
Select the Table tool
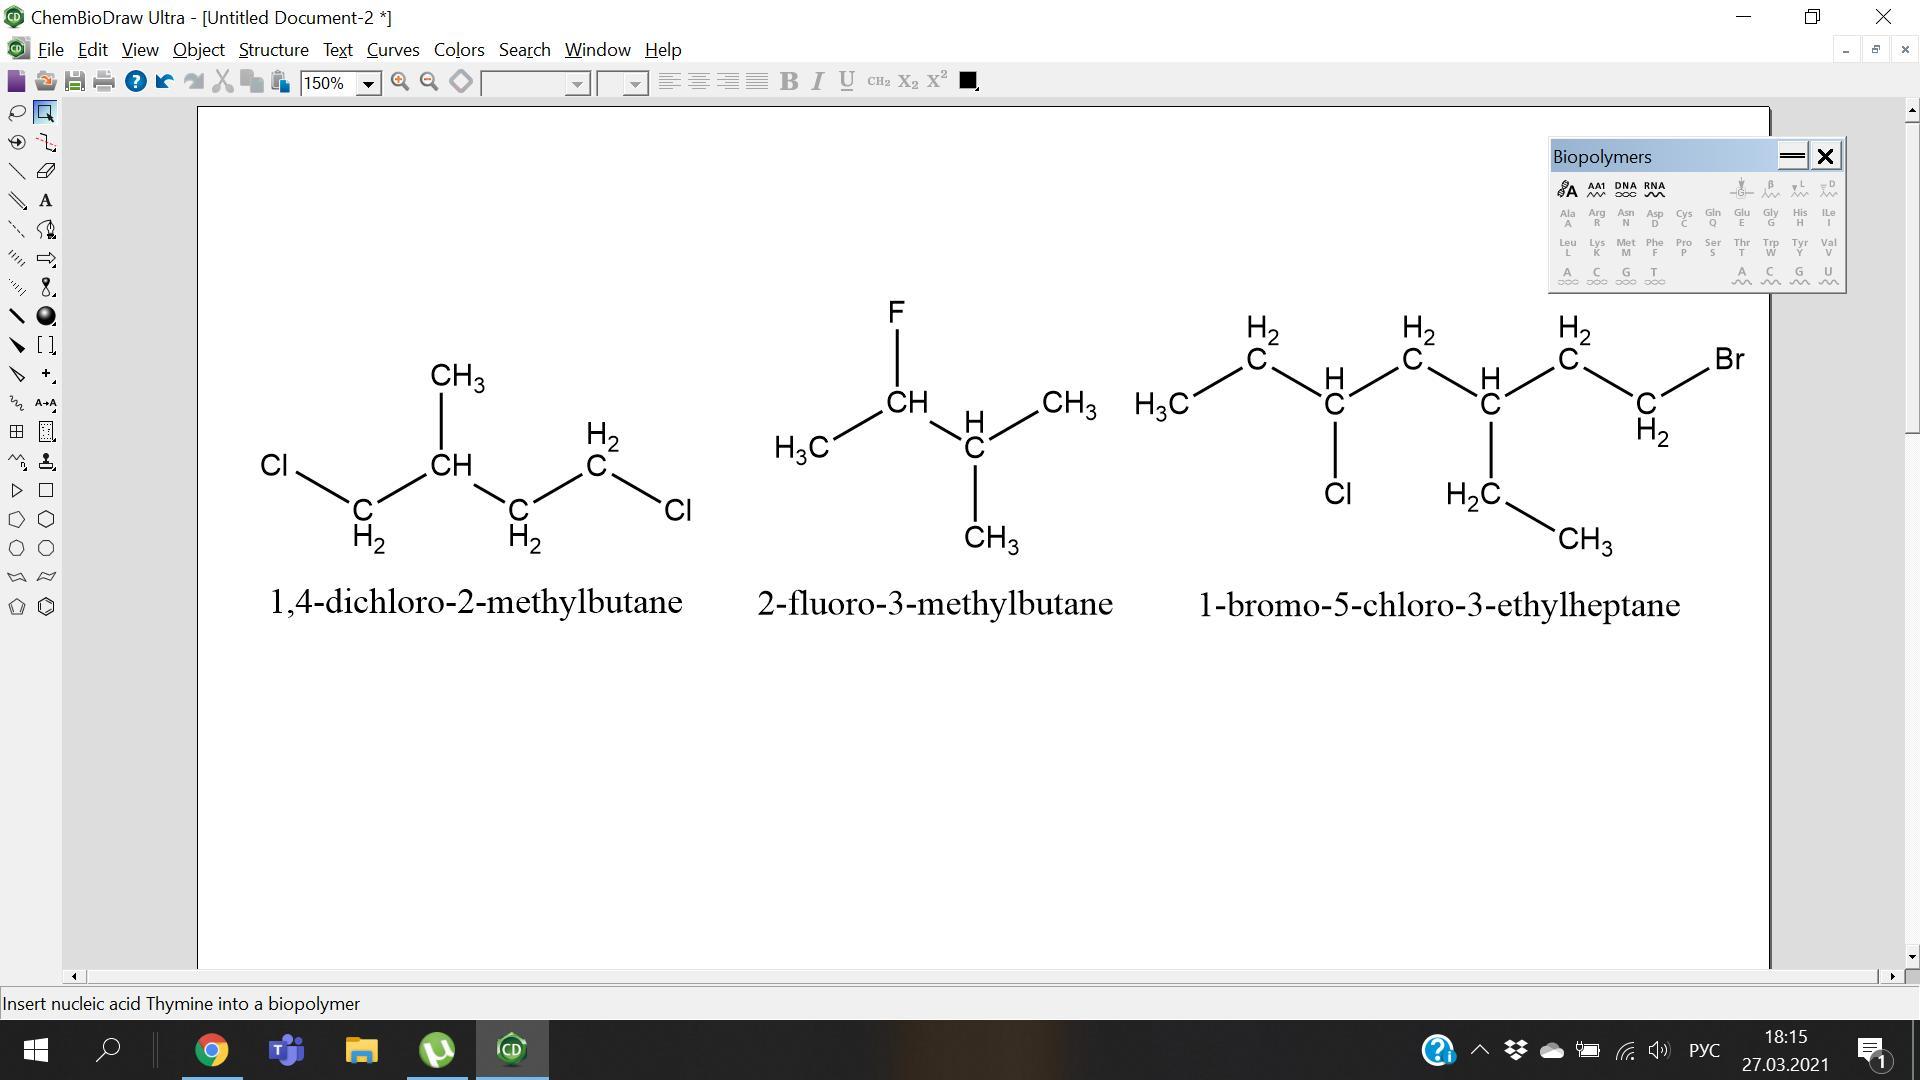pyautogui.click(x=17, y=432)
